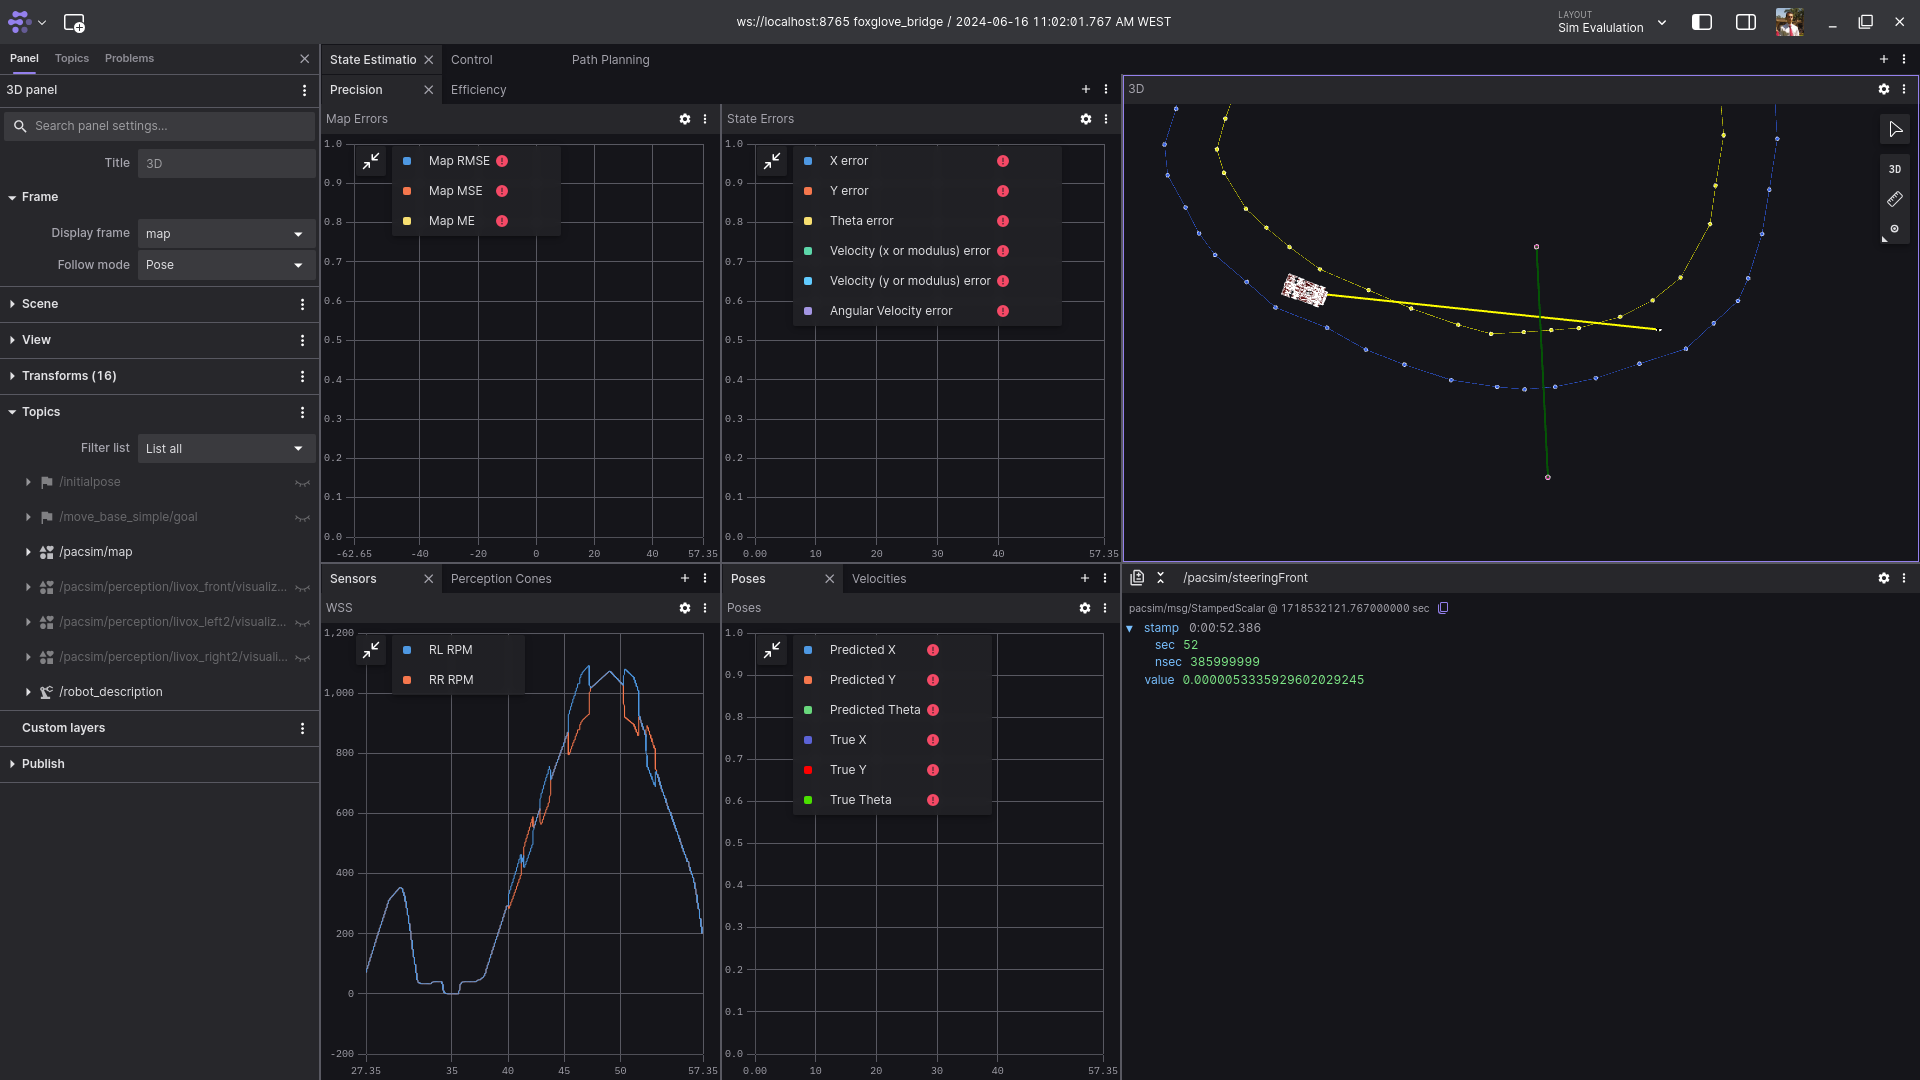Screen dimensions: 1920x1080
Task: Show the /move_base_simple/goal topic
Action: coord(302,518)
